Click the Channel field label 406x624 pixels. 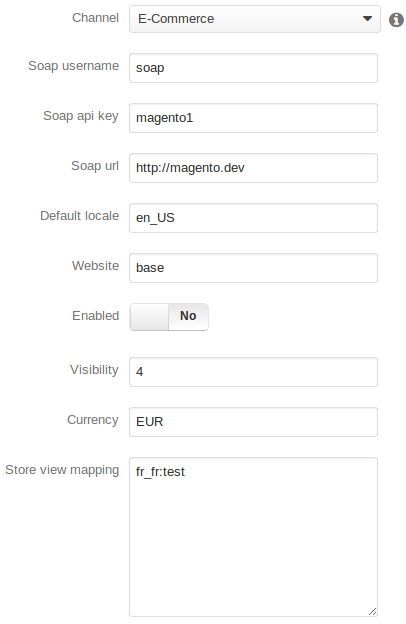point(95,18)
